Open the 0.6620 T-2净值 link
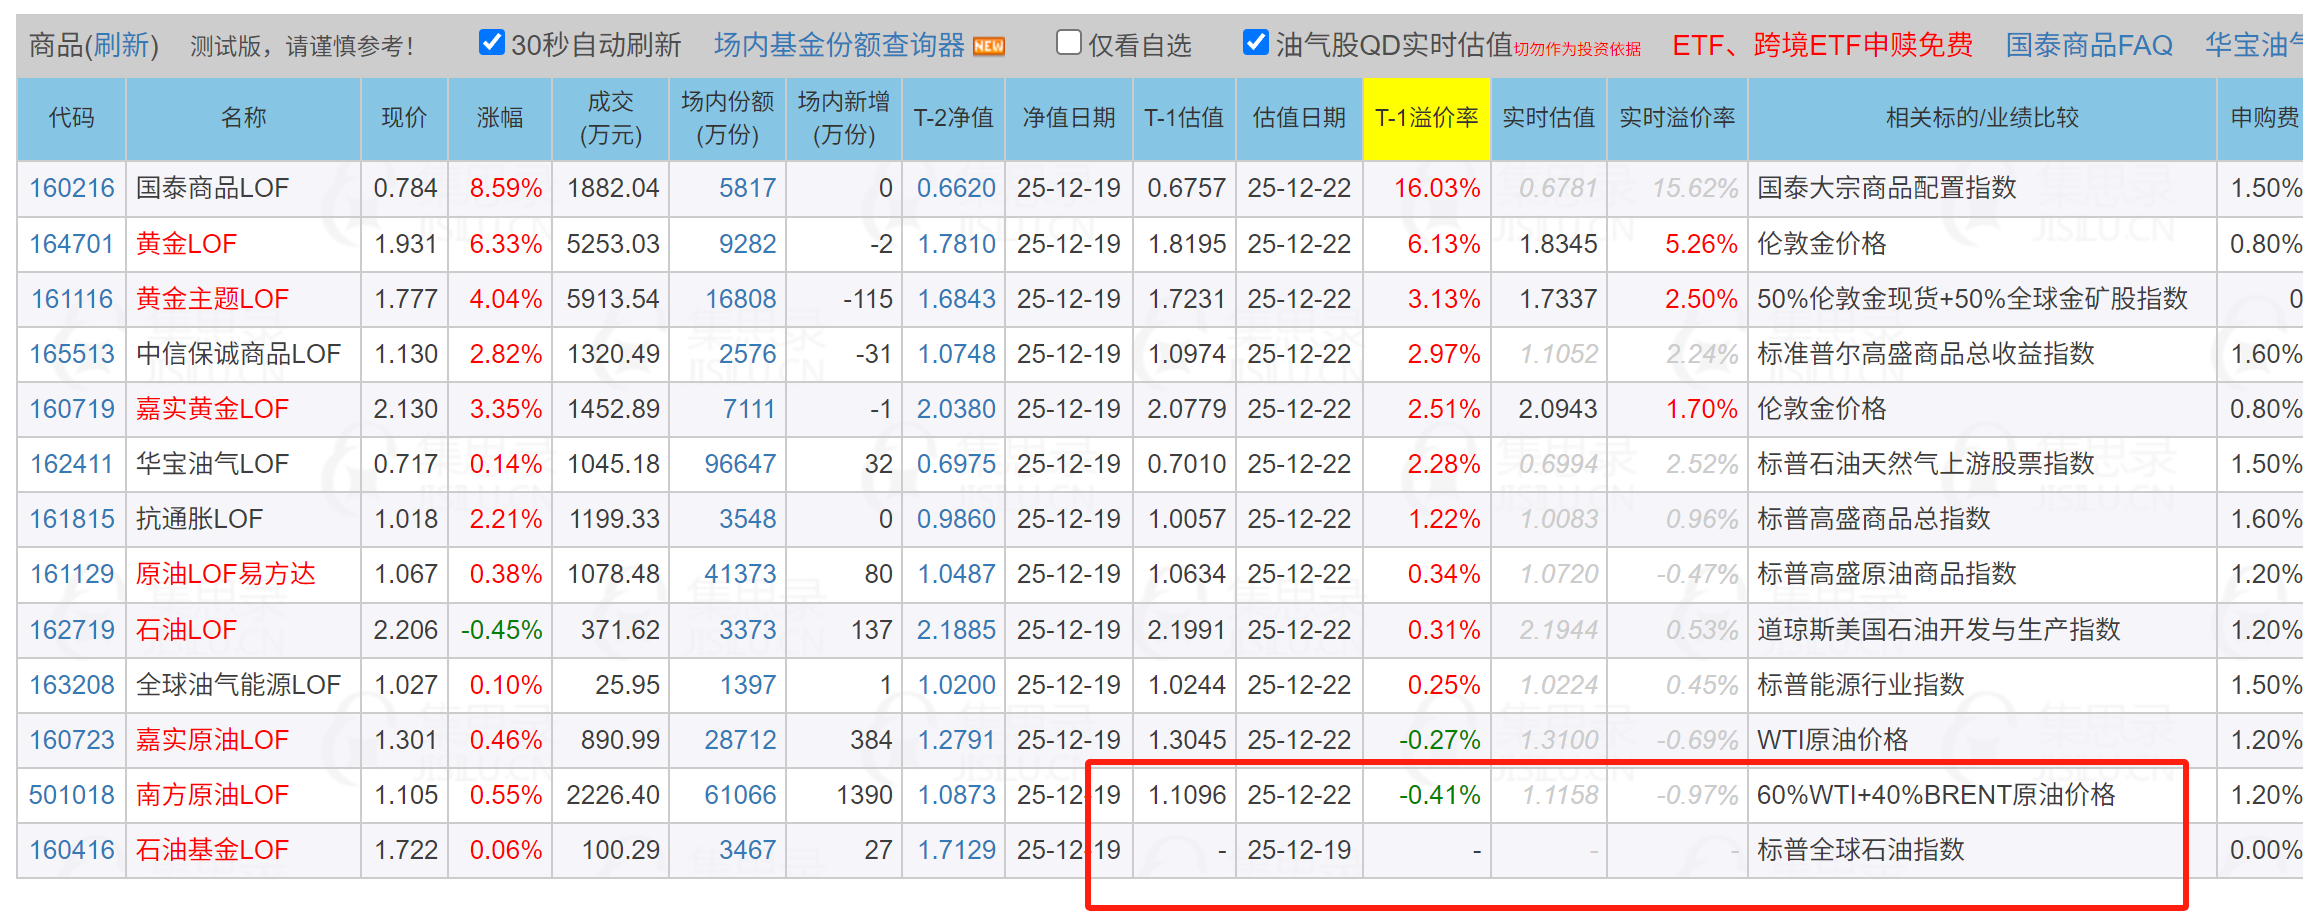Image resolution: width=2303 pixels, height=913 pixels. [955, 188]
